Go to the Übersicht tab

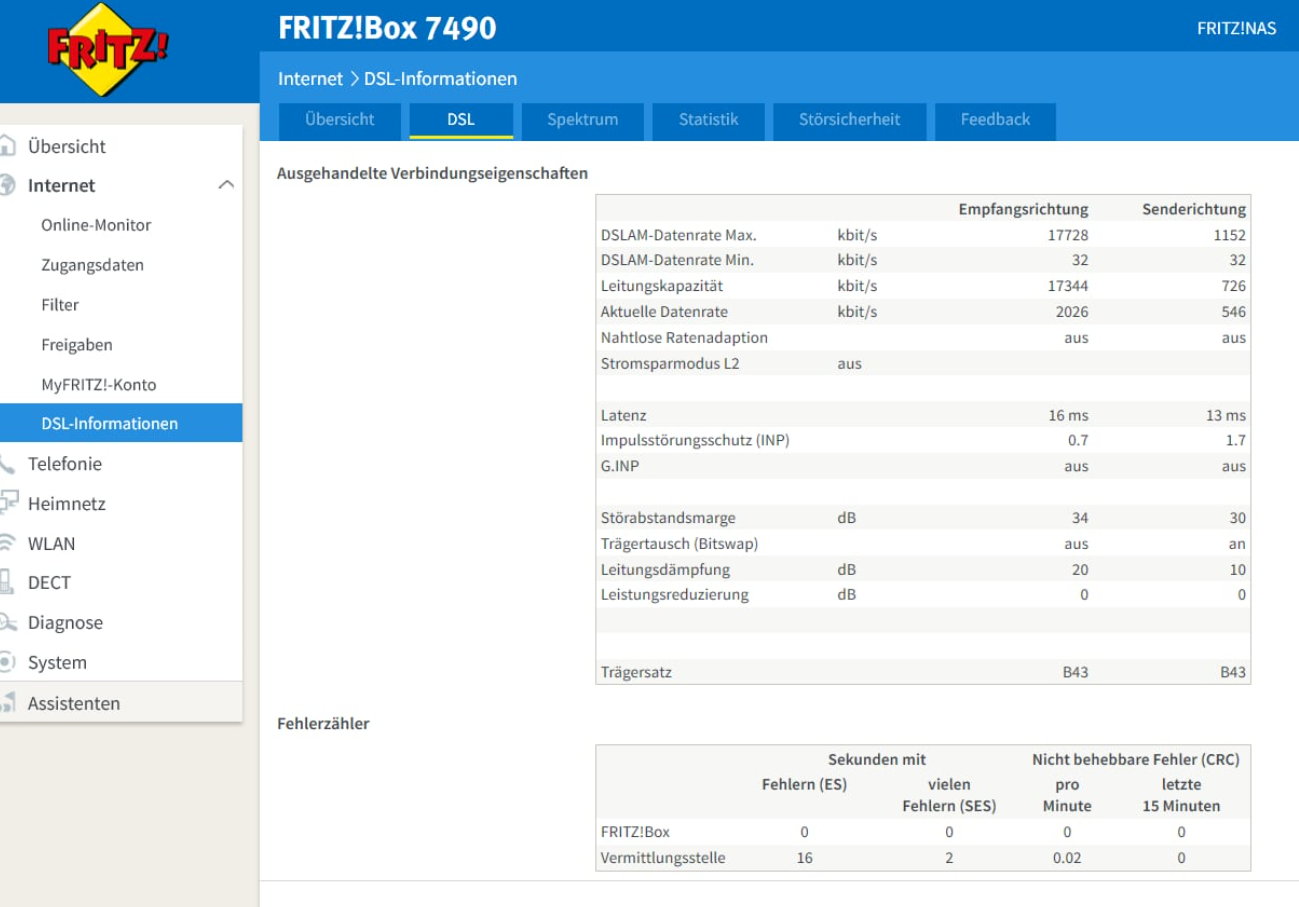coord(339,120)
